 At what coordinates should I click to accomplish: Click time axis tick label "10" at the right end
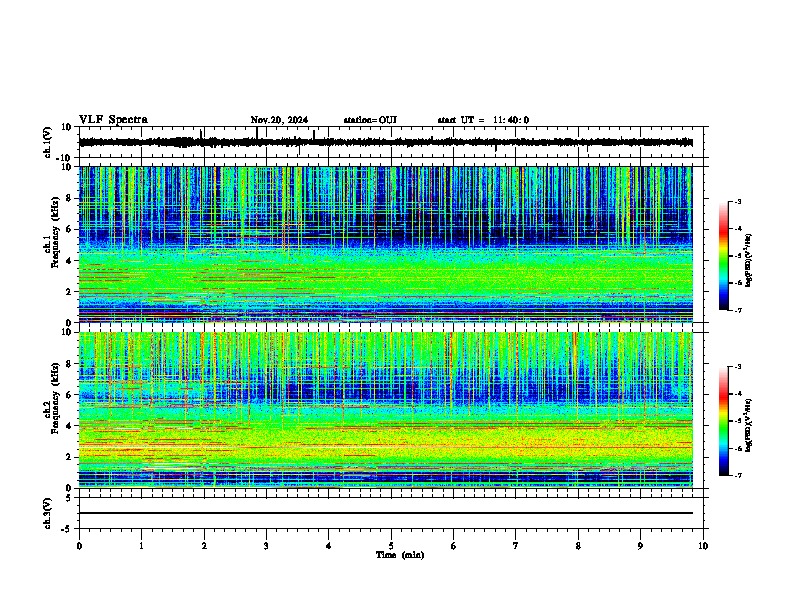[x=703, y=546]
